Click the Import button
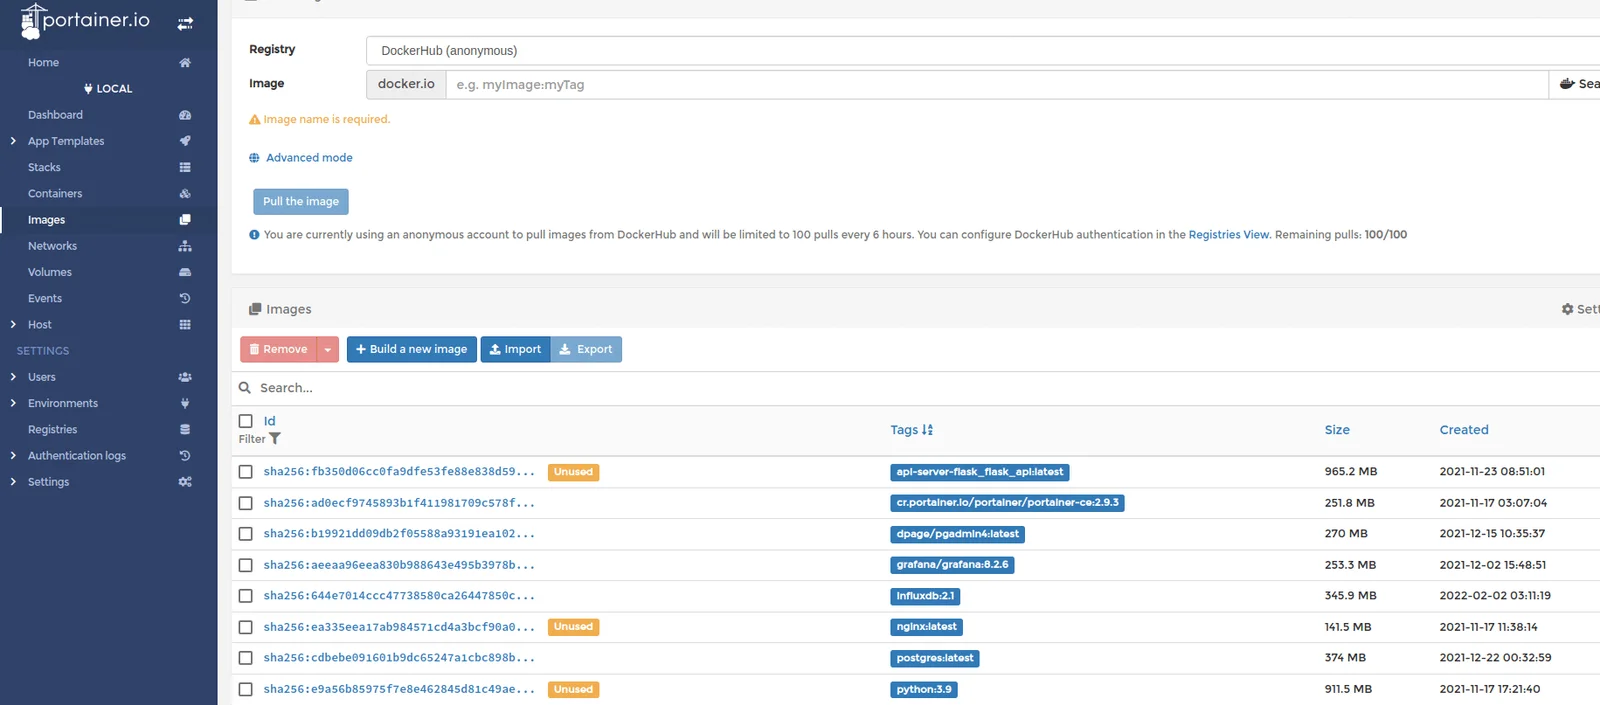 point(515,349)
